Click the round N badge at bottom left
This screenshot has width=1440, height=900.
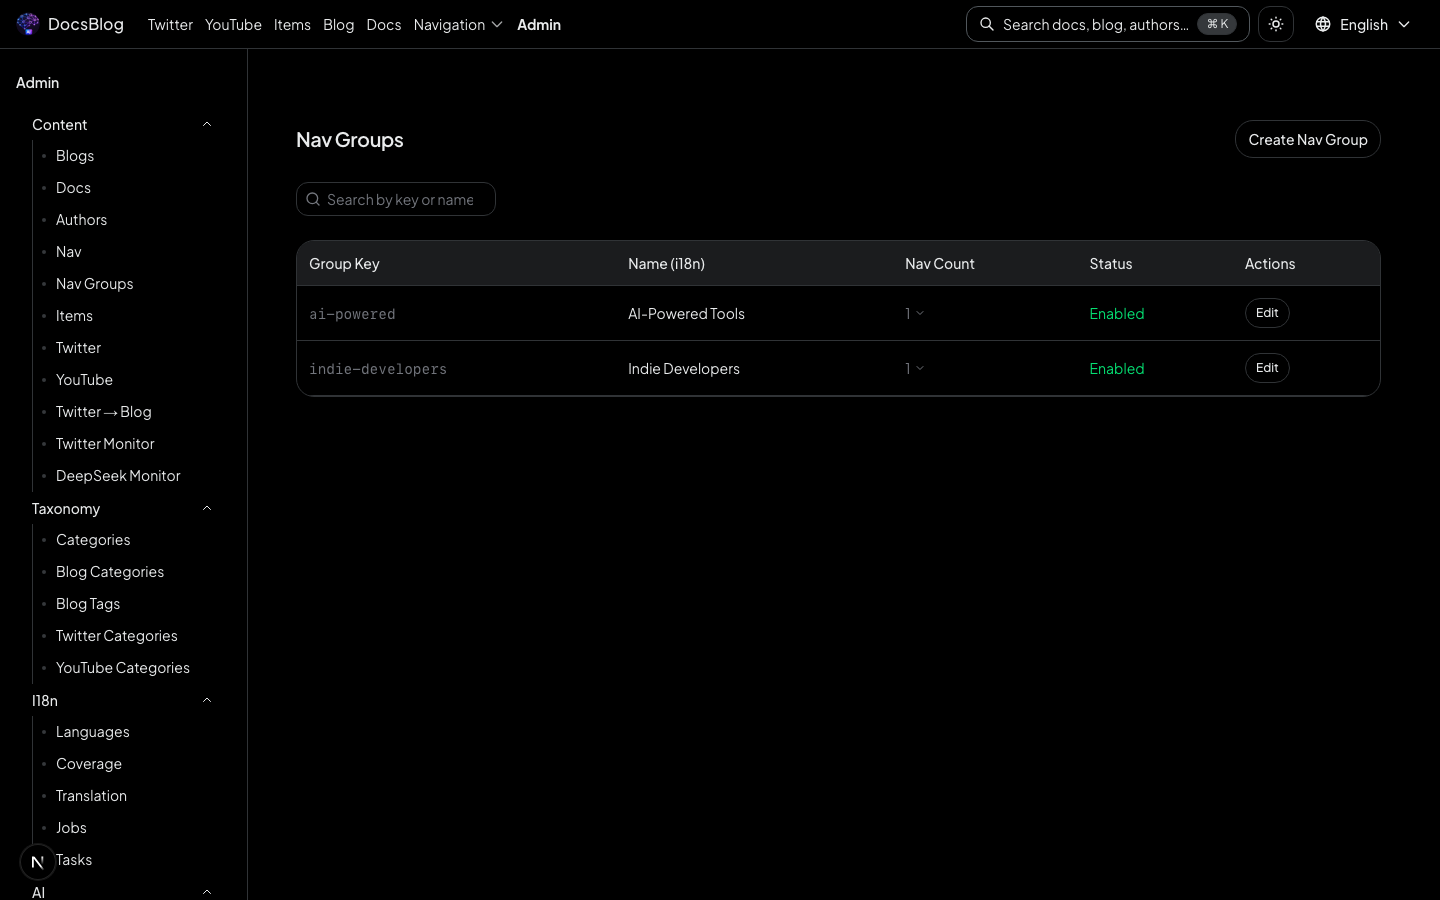pos(38,861)
